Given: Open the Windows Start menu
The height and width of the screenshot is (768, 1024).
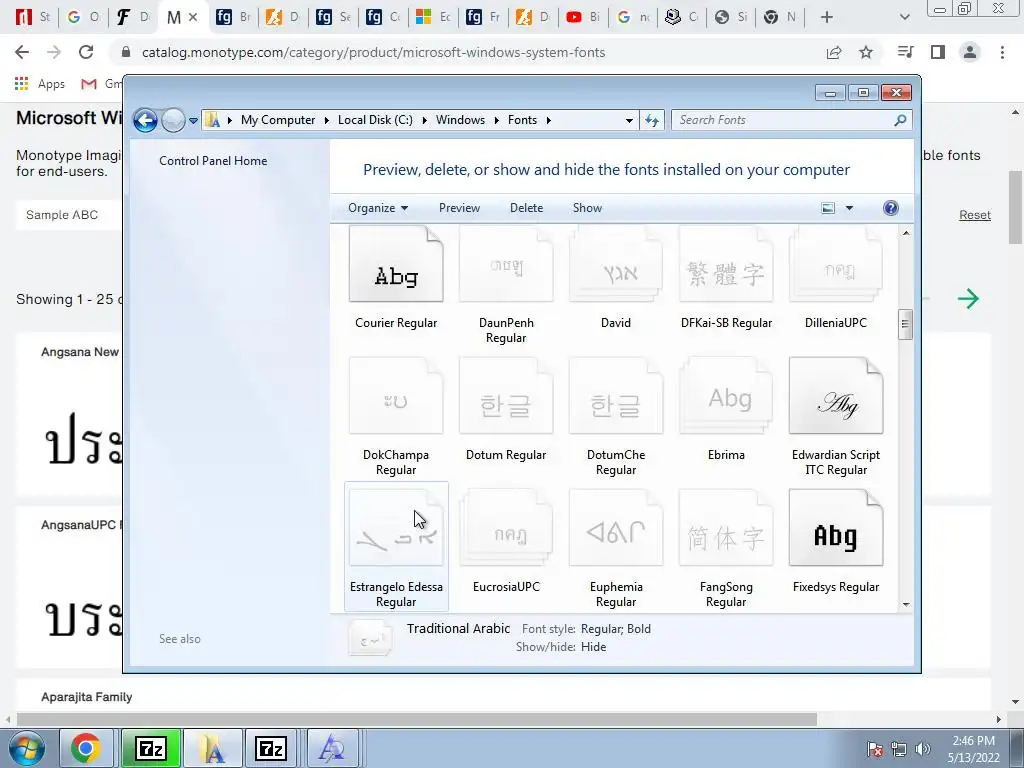Looking at the screenshot, I should tap(27, 748).
